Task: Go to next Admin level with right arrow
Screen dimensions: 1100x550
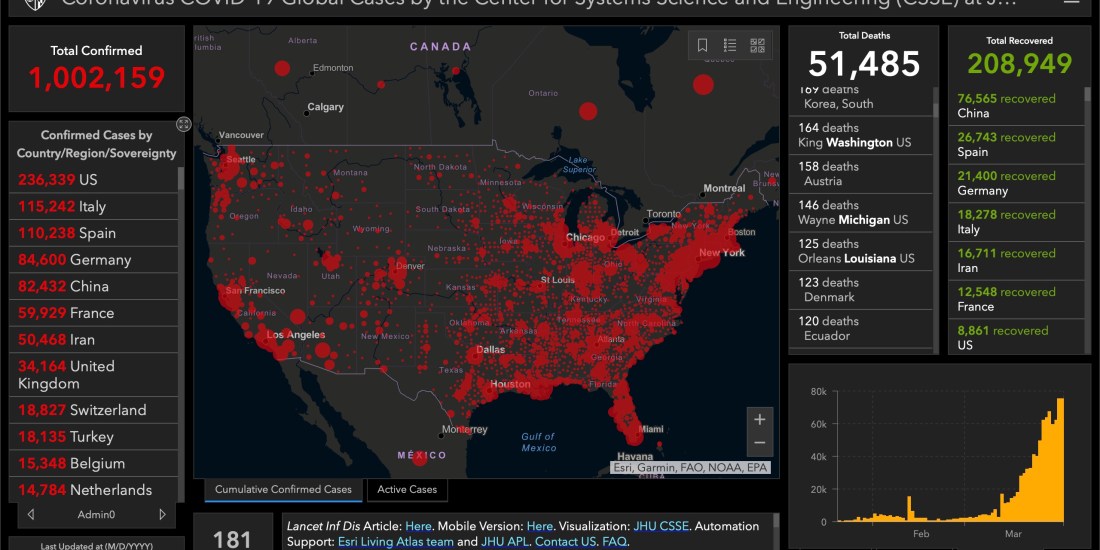Action: (162, 515)
